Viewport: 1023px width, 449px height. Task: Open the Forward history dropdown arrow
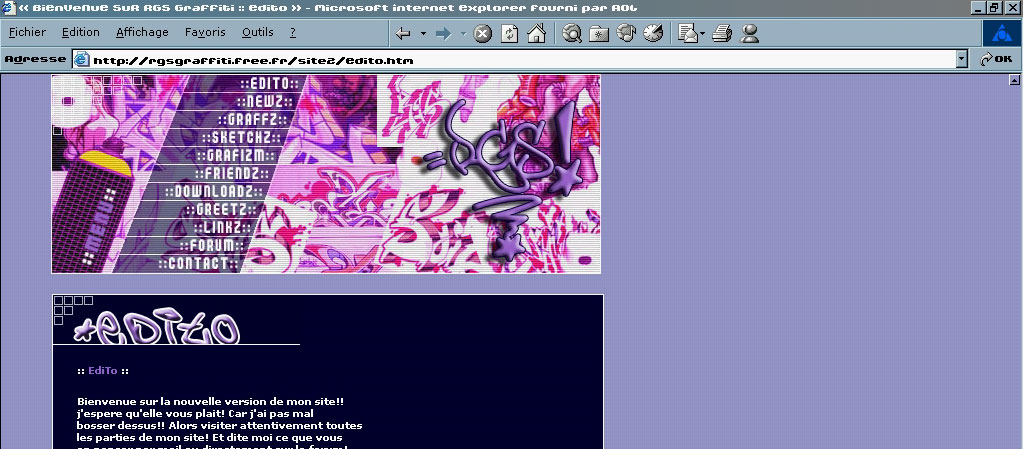[x=463, y=33]
